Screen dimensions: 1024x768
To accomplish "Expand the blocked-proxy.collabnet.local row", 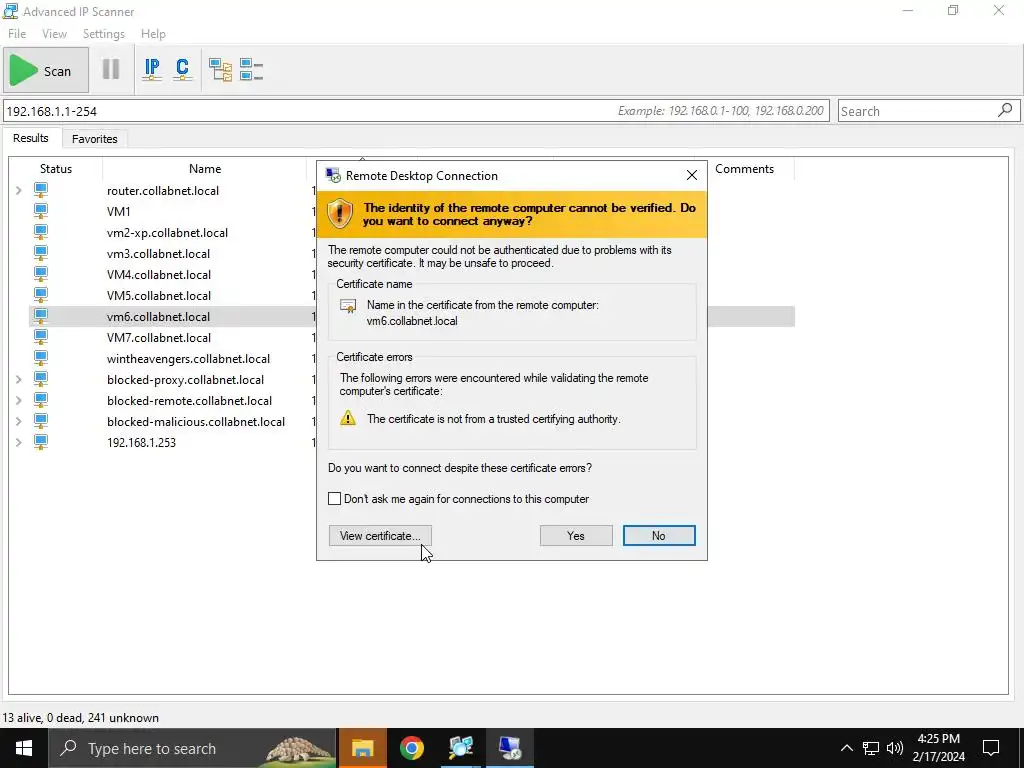I will (x=18, y=379).
